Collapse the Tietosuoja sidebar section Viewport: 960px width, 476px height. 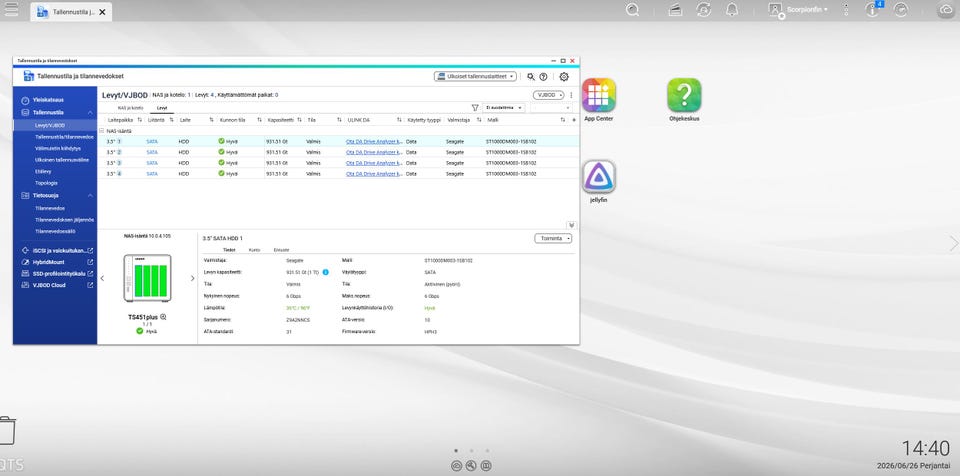(x=90, y=195)
